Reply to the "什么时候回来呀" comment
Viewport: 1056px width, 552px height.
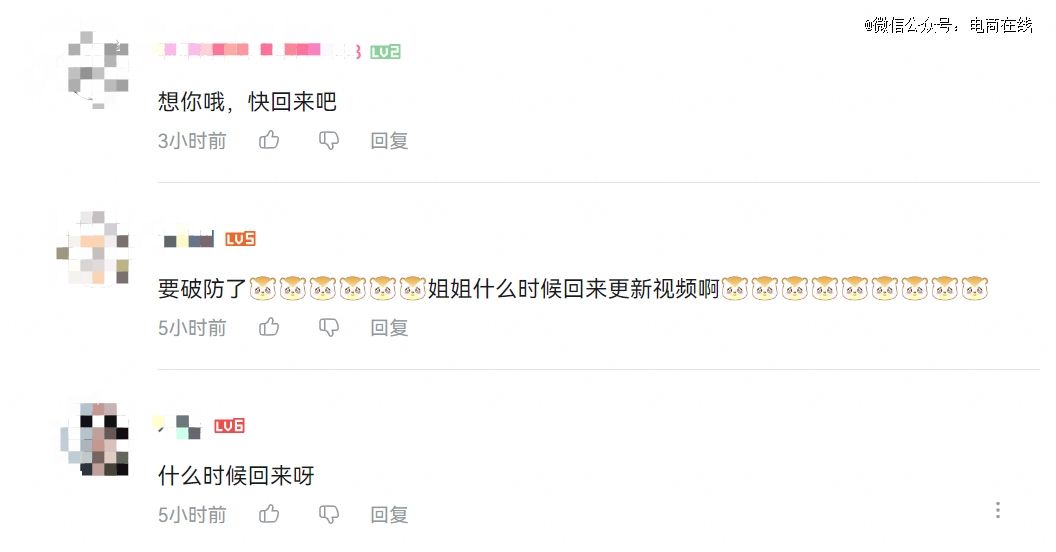pyautogui.click(x=389, y=515)
